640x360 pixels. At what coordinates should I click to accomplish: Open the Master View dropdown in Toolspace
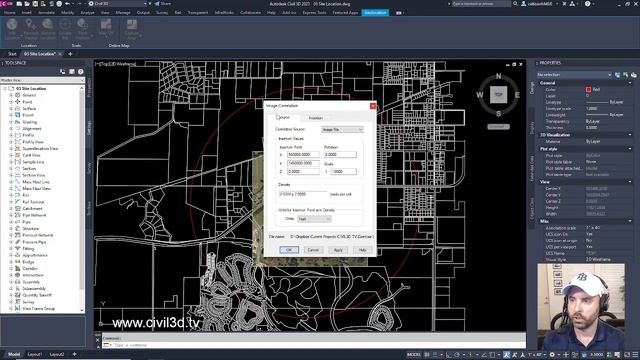pos(42,80)
